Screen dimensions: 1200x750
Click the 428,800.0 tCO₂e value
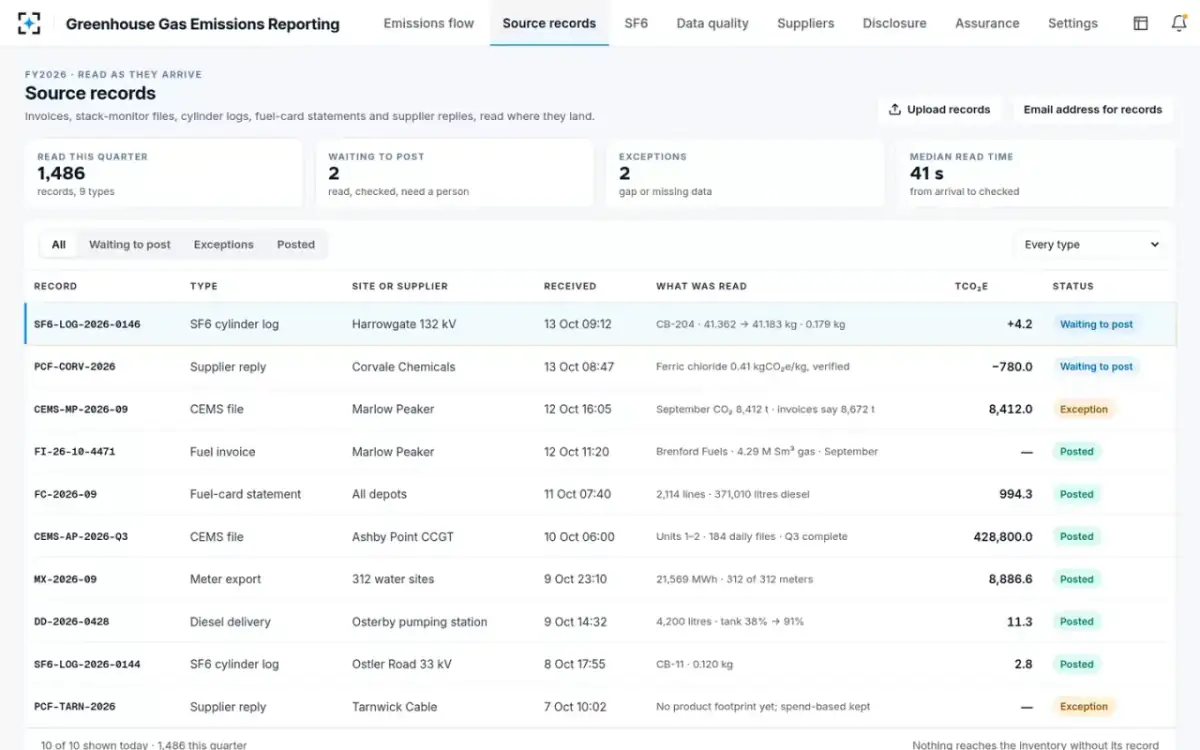click(1003, 537)
